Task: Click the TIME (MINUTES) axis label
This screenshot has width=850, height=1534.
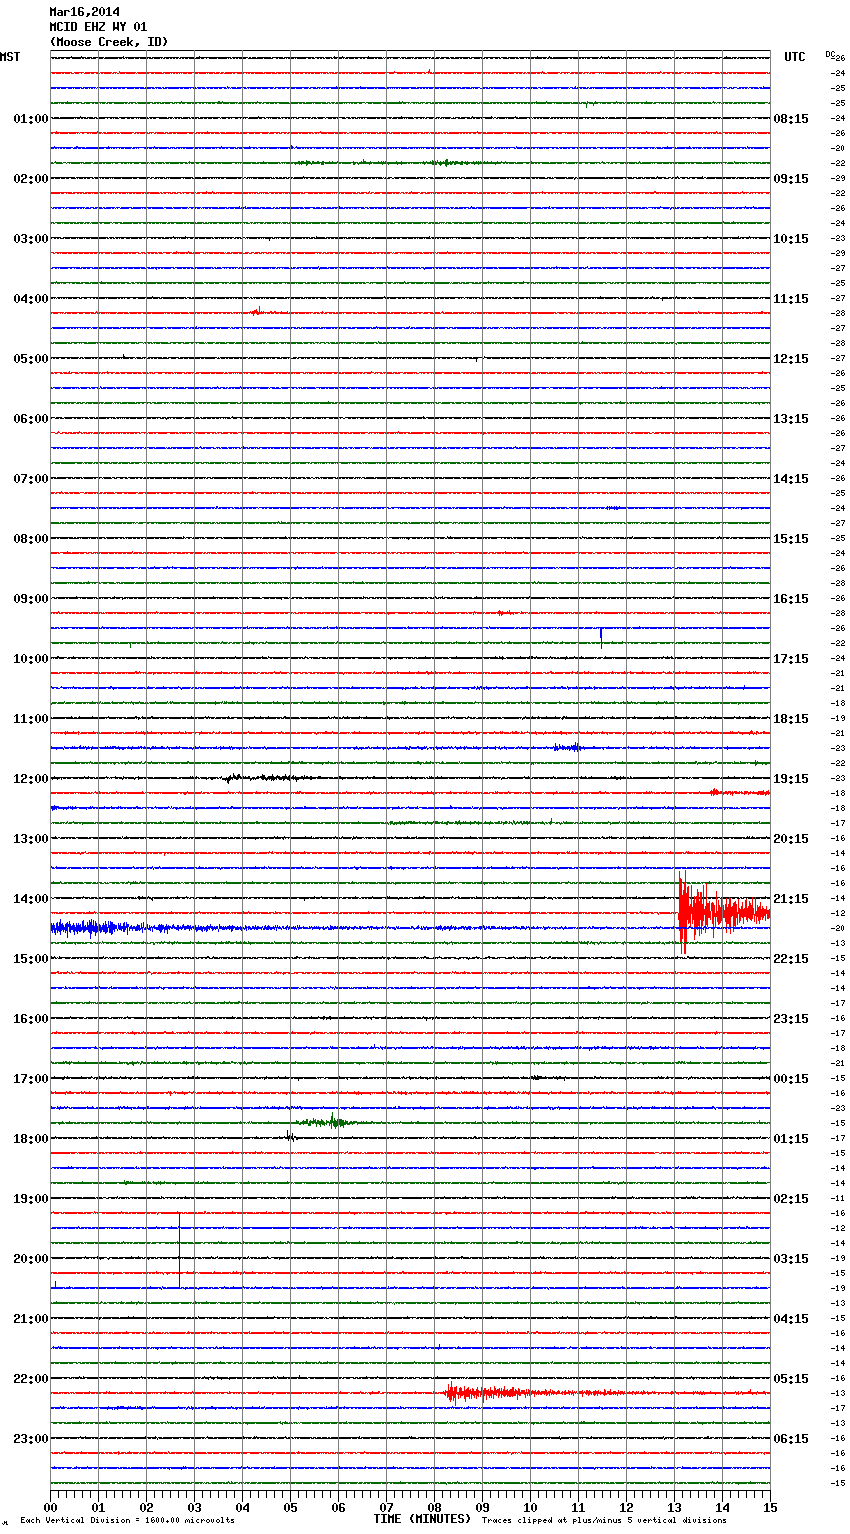Action: (x=422, y=1519)
